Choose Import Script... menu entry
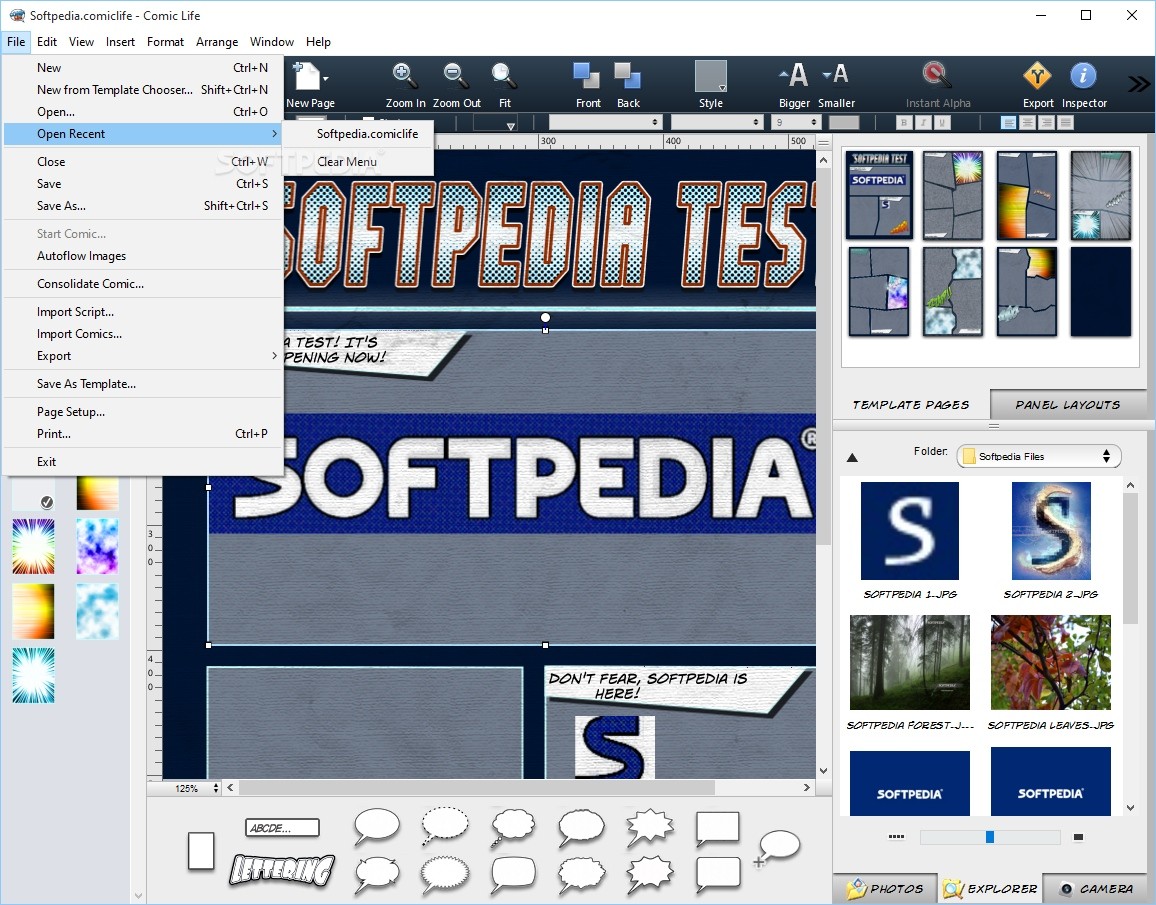 (x=143, y=312)
